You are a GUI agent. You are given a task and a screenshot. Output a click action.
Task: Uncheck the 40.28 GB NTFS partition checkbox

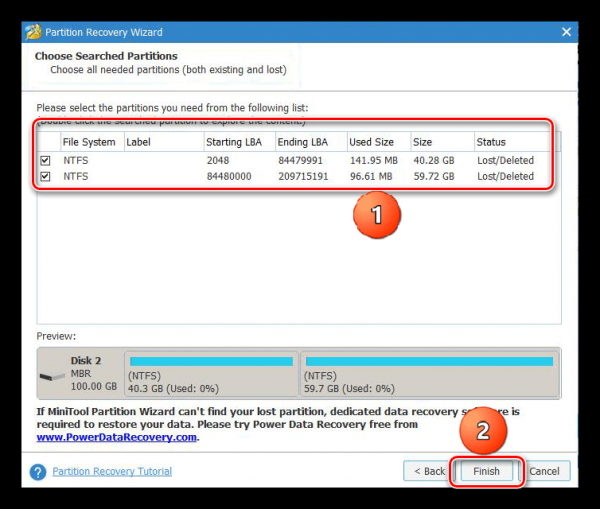pos(45,160)
